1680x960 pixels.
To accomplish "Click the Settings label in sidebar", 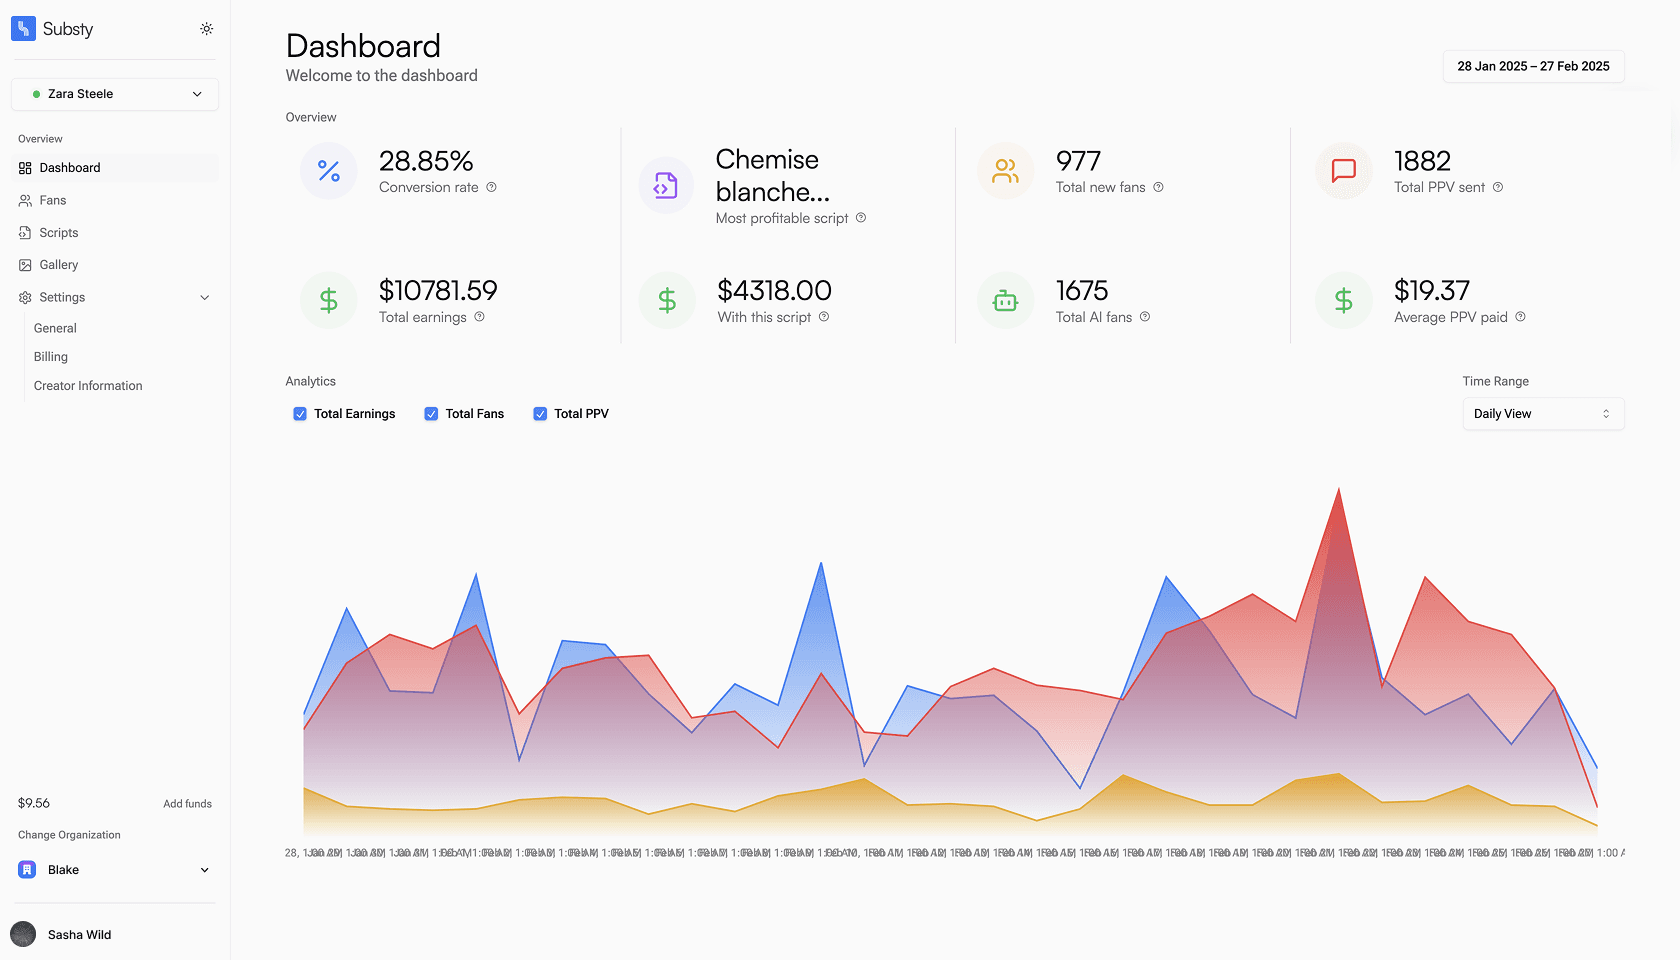I will click(x=62, y=298).
